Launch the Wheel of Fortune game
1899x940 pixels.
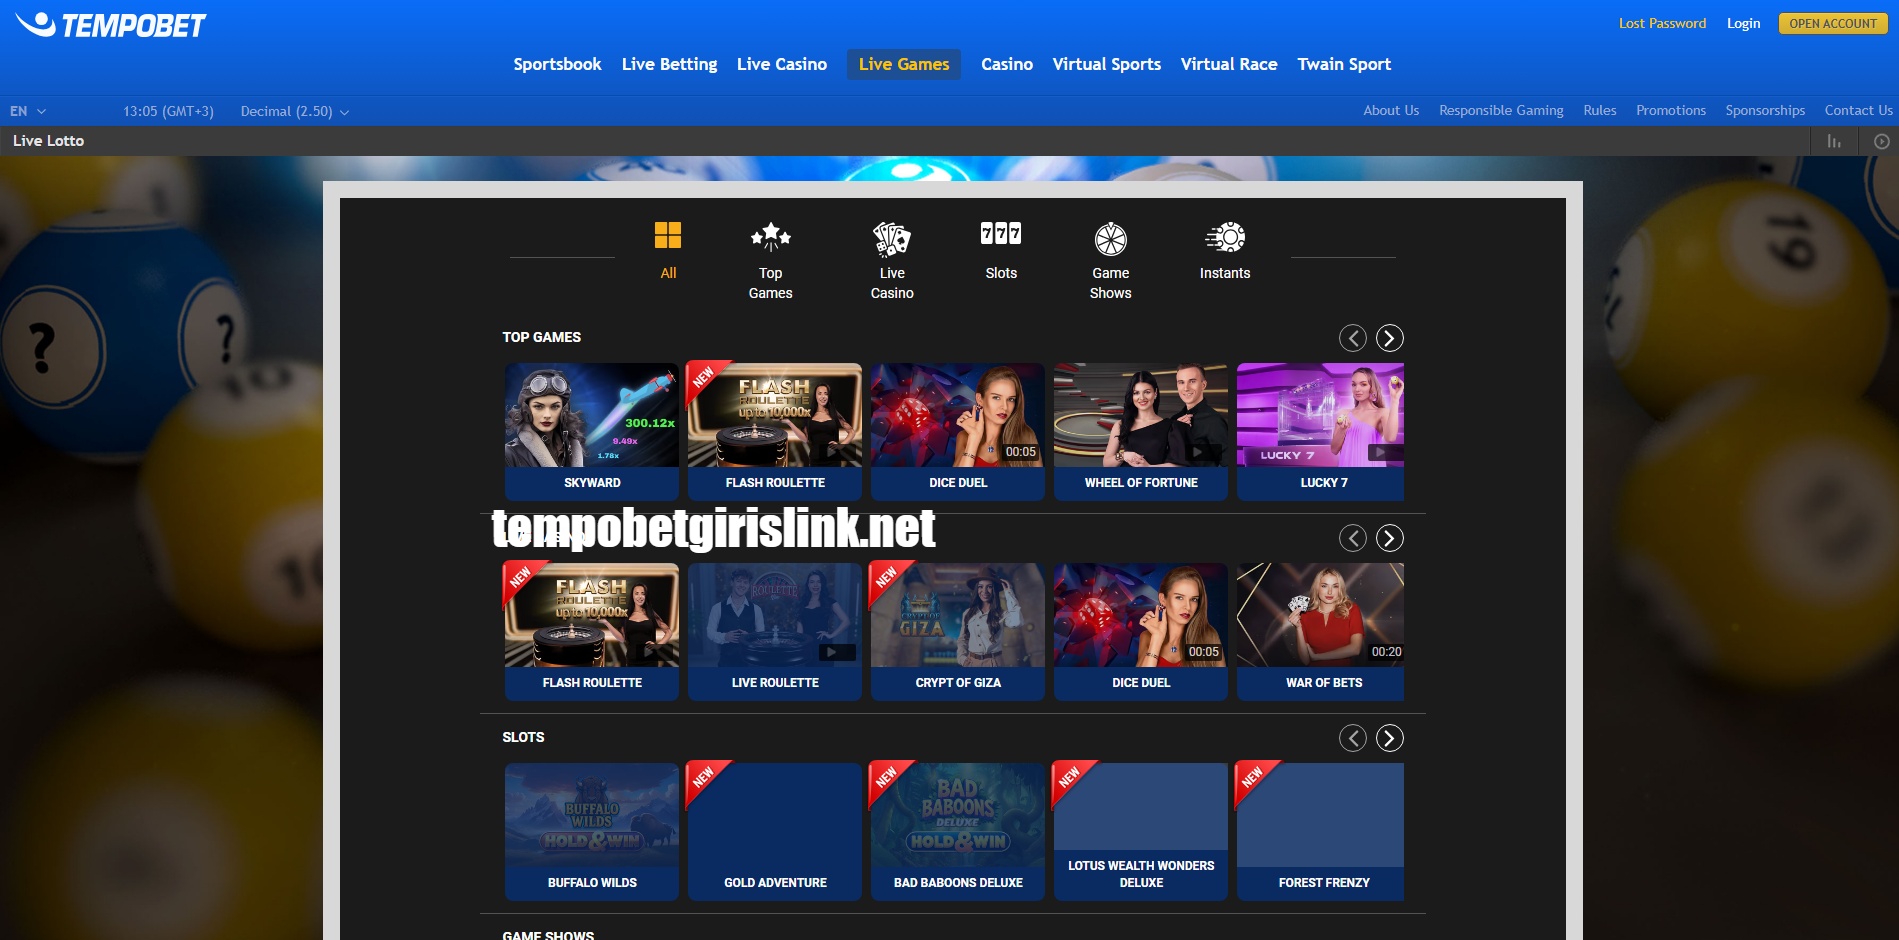(1141, 431)
